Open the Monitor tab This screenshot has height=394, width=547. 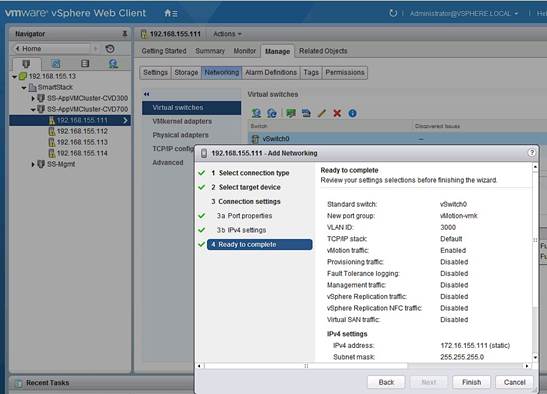pos(245,51)
